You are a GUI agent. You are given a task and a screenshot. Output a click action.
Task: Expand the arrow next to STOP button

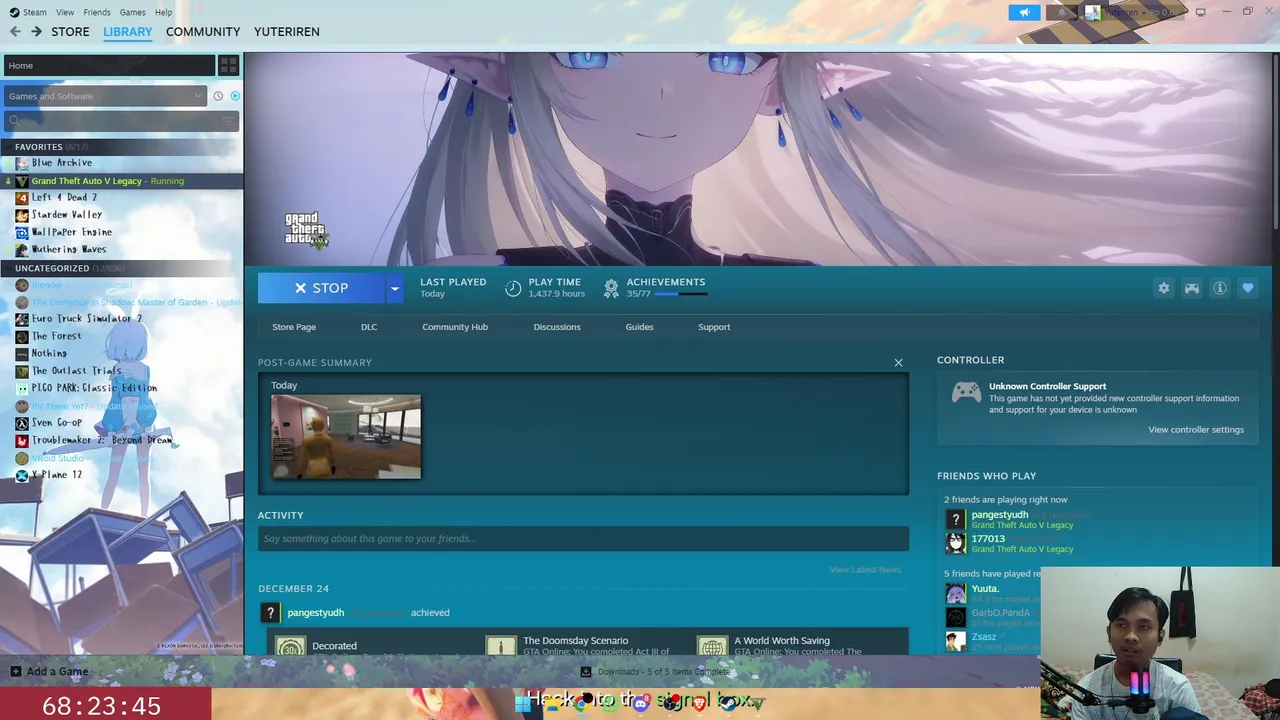[x=394, y=288]
